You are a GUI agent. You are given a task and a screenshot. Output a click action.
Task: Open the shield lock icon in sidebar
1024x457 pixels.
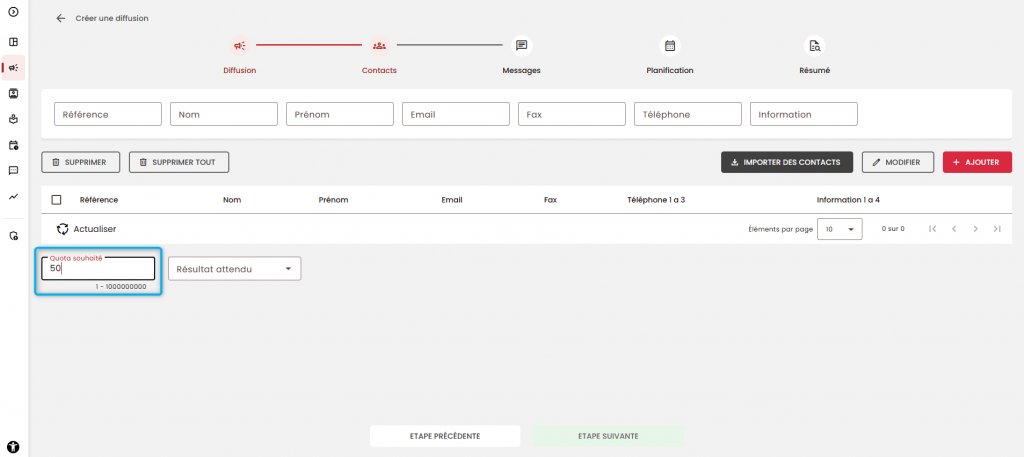click(x=13, y=236)
